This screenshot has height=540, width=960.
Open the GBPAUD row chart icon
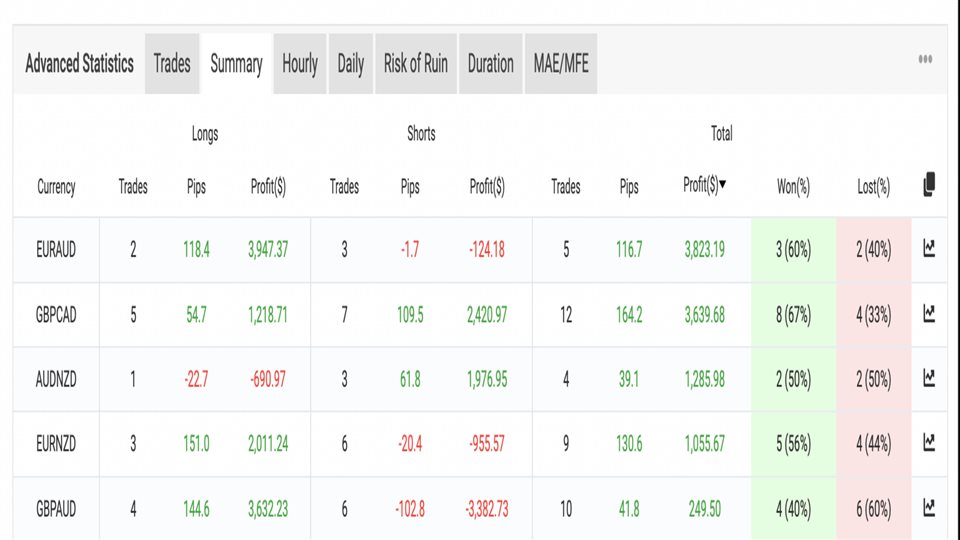tap(929, 507)
